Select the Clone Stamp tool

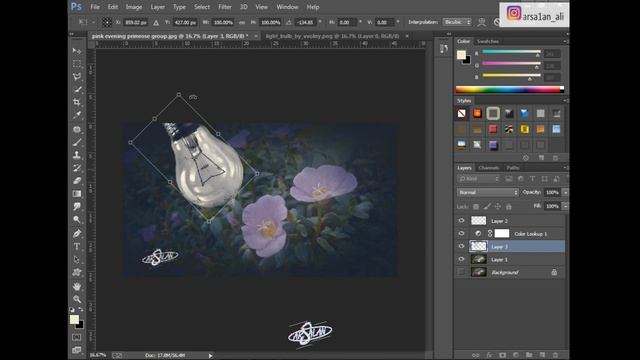click(x=76, y=155)
